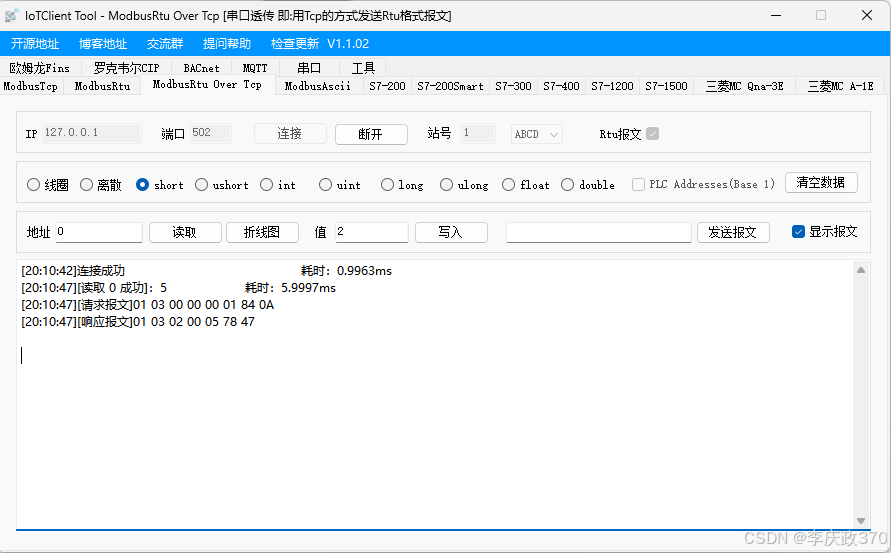Minimize the IoTClient Tool window

(x=776, y=15)
